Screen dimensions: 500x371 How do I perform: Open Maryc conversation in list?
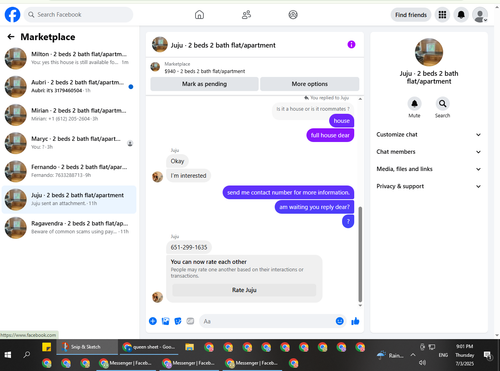69,143
